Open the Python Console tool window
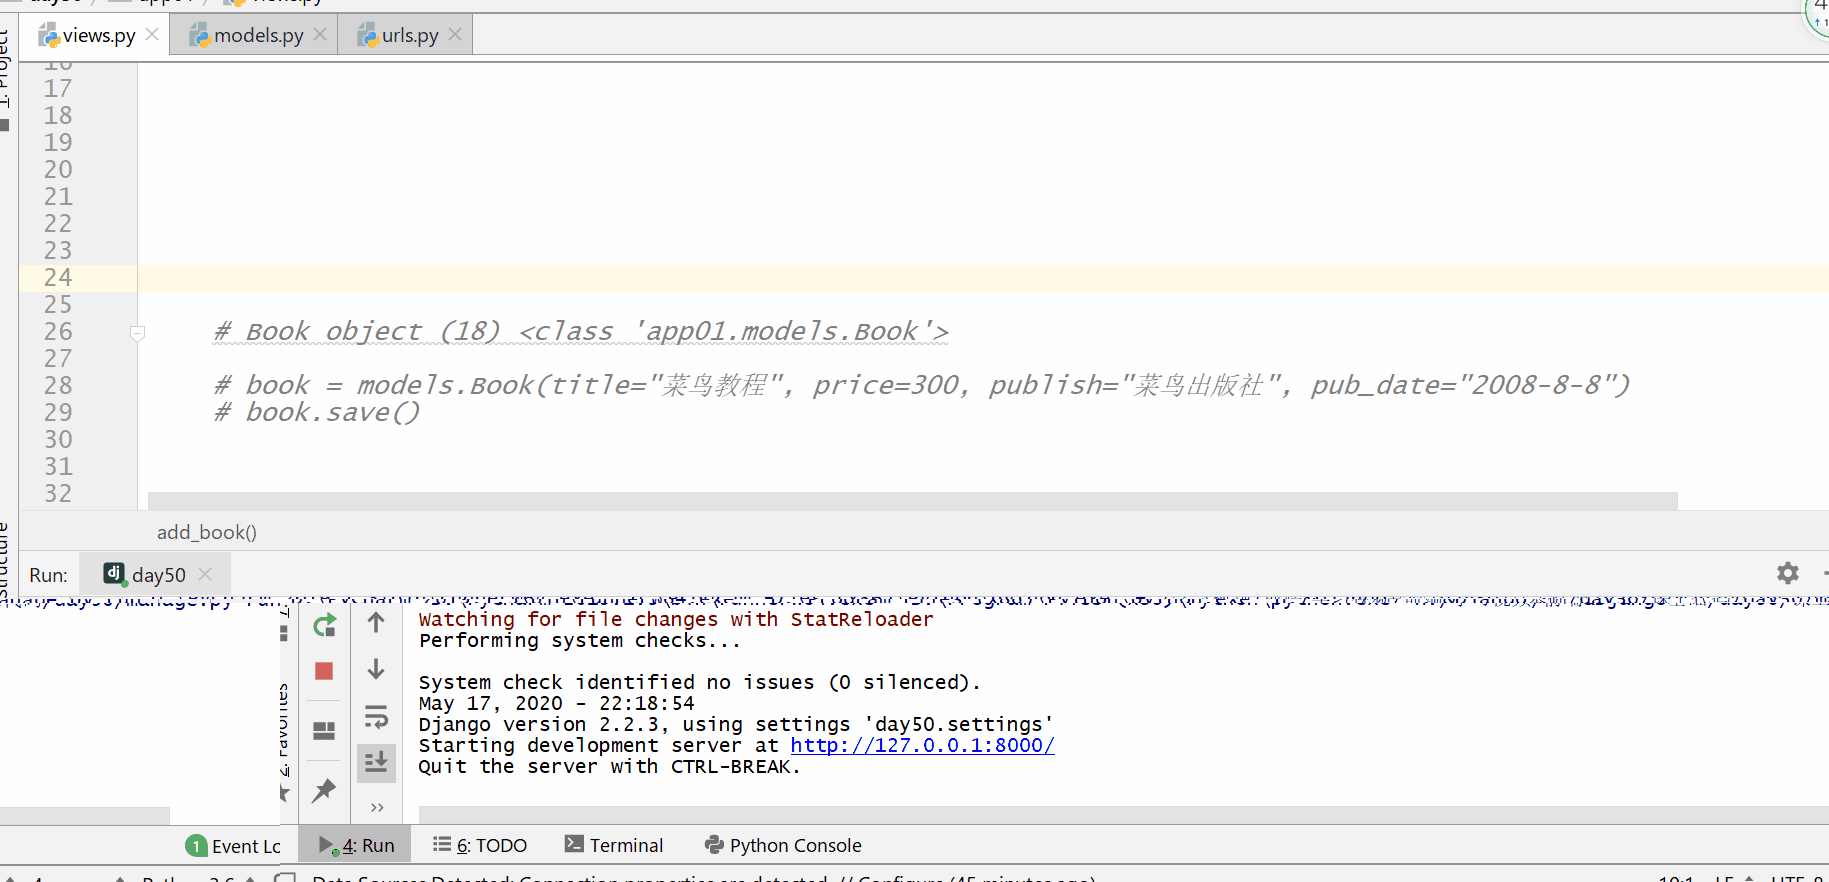Image resolution: width=1829 pixels, height=882 pixels. (x=783, y=846)
